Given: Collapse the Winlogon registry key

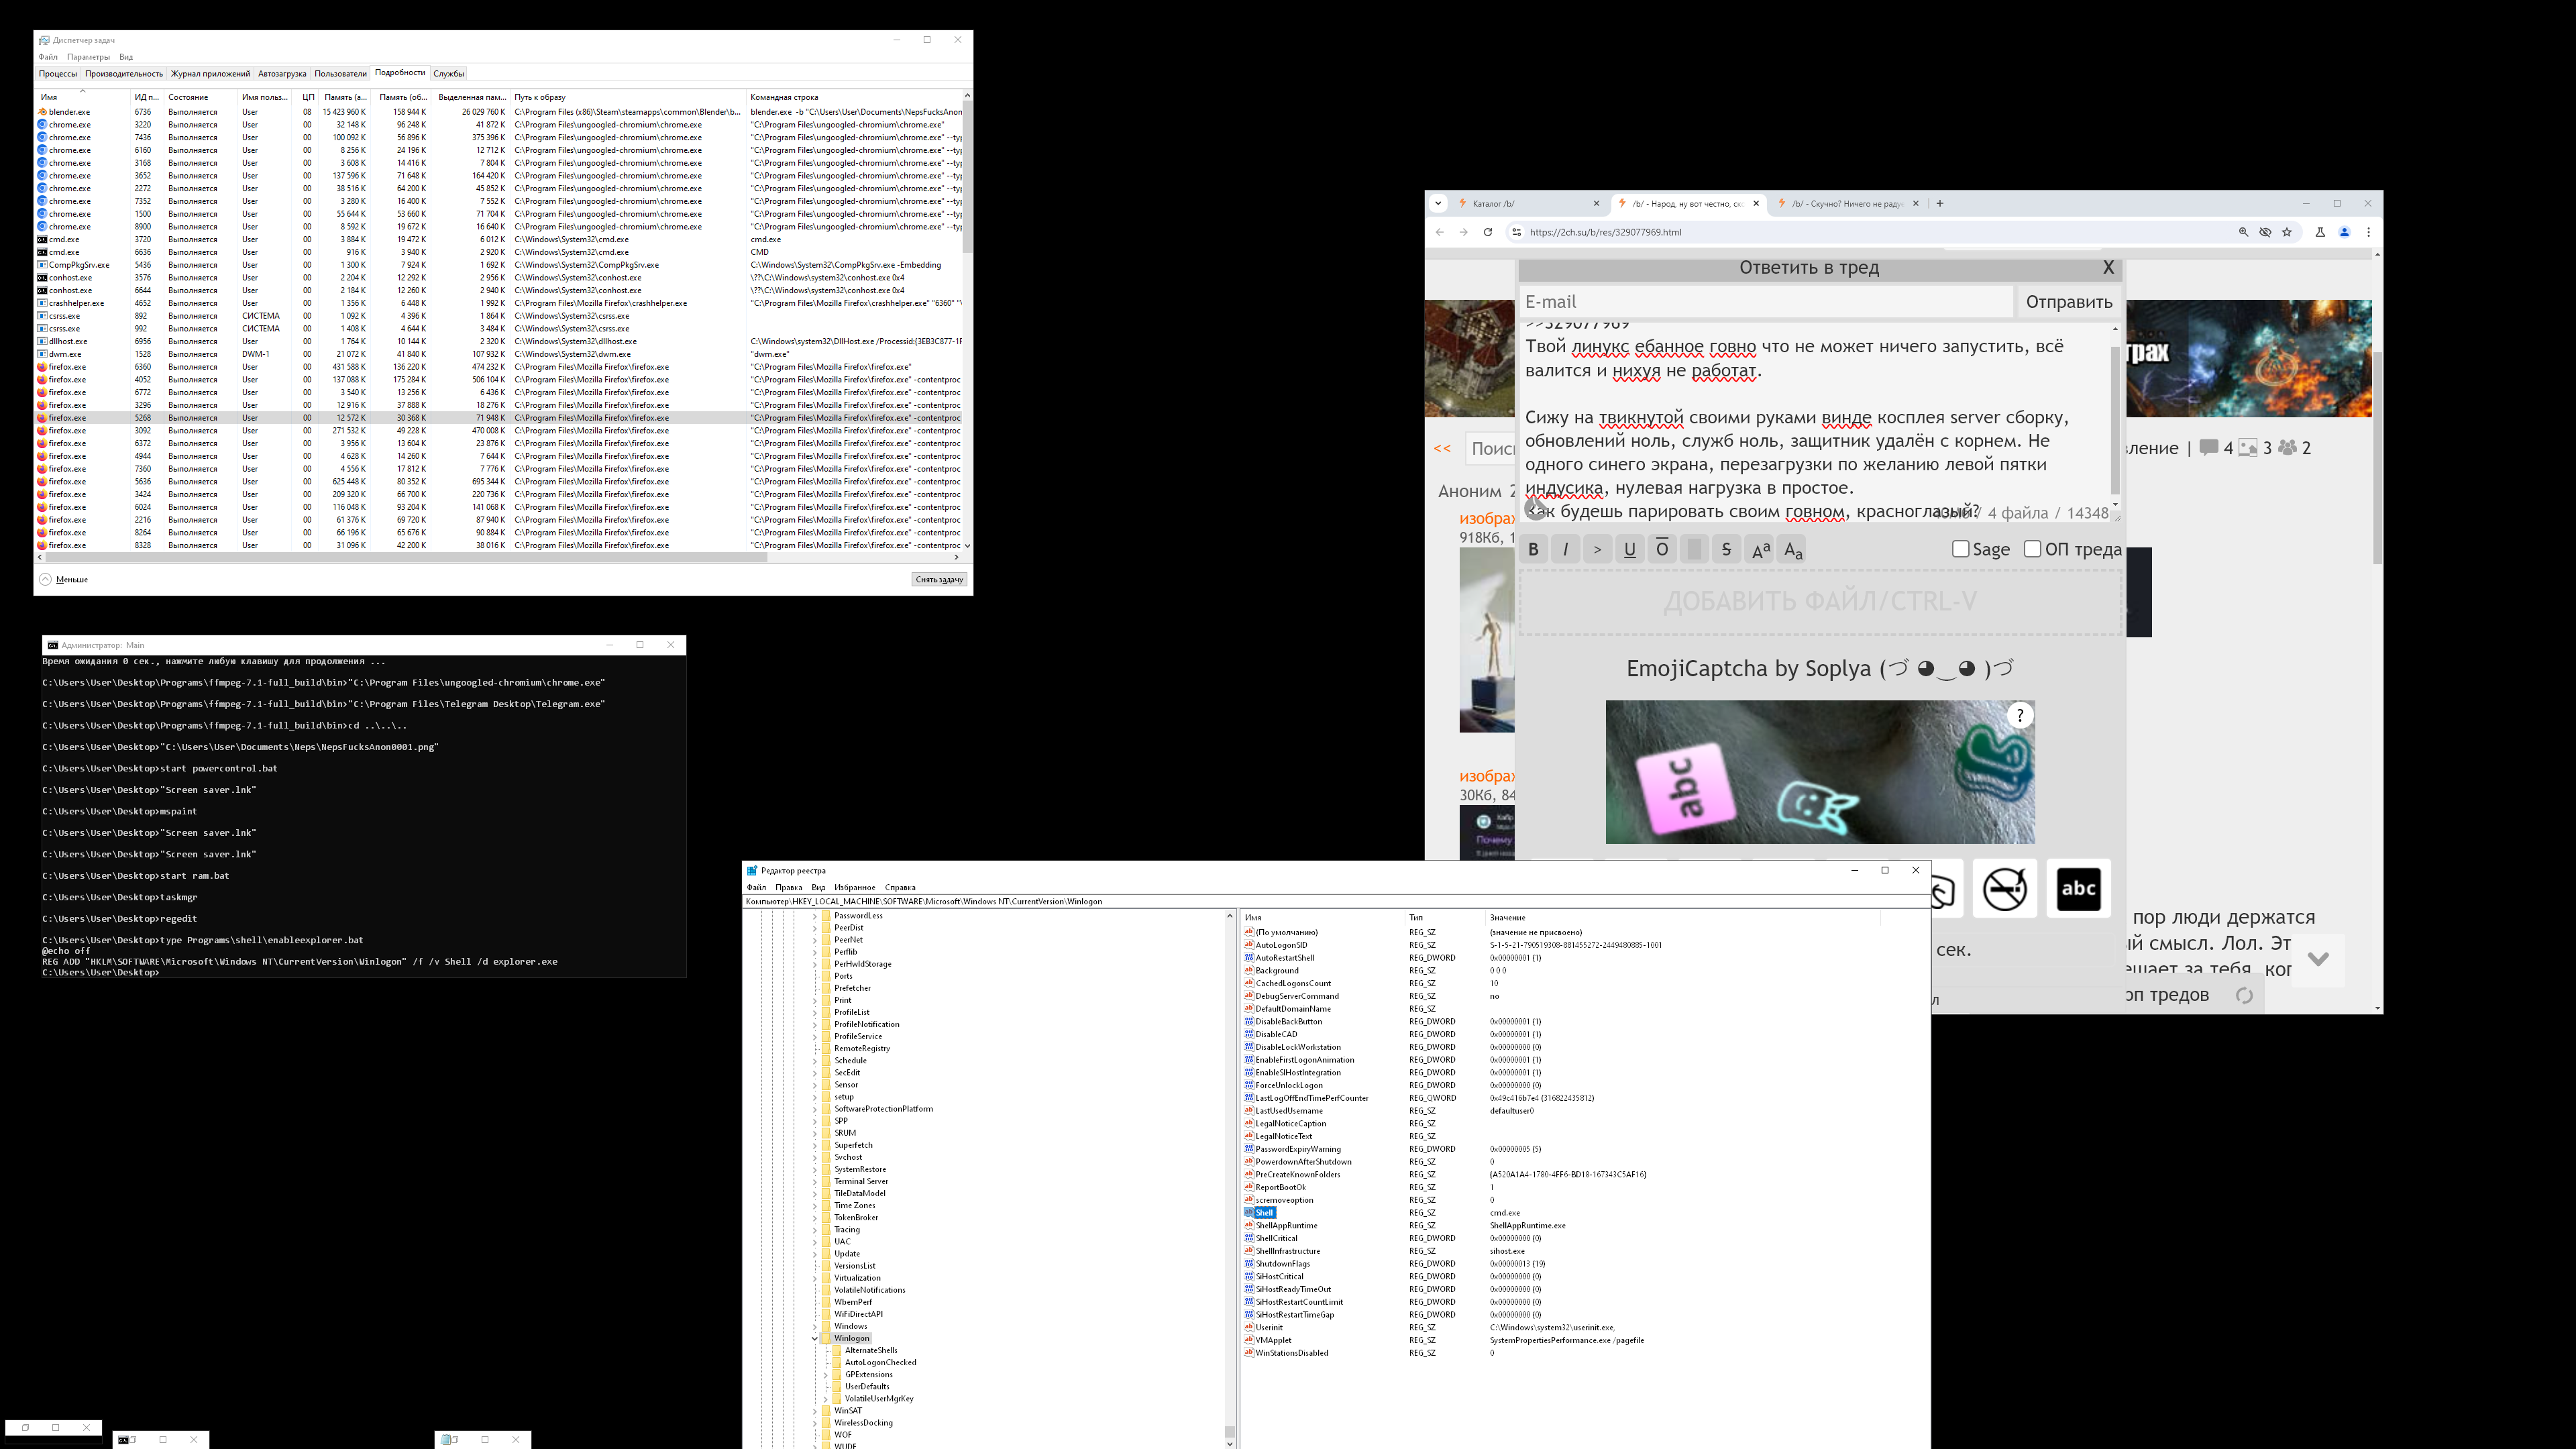Looking at the screenshot, I should (x=815, y=1338).
